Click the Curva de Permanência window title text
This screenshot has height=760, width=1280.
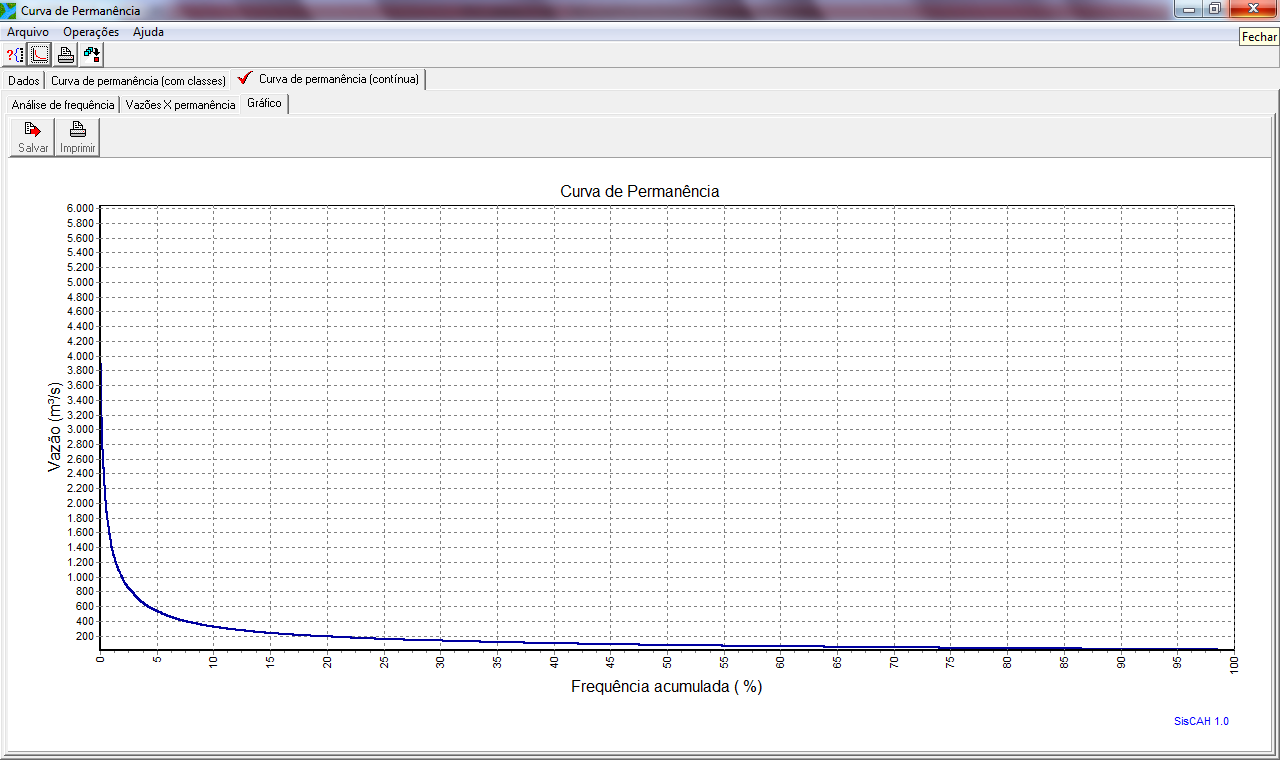coord(80,9)
